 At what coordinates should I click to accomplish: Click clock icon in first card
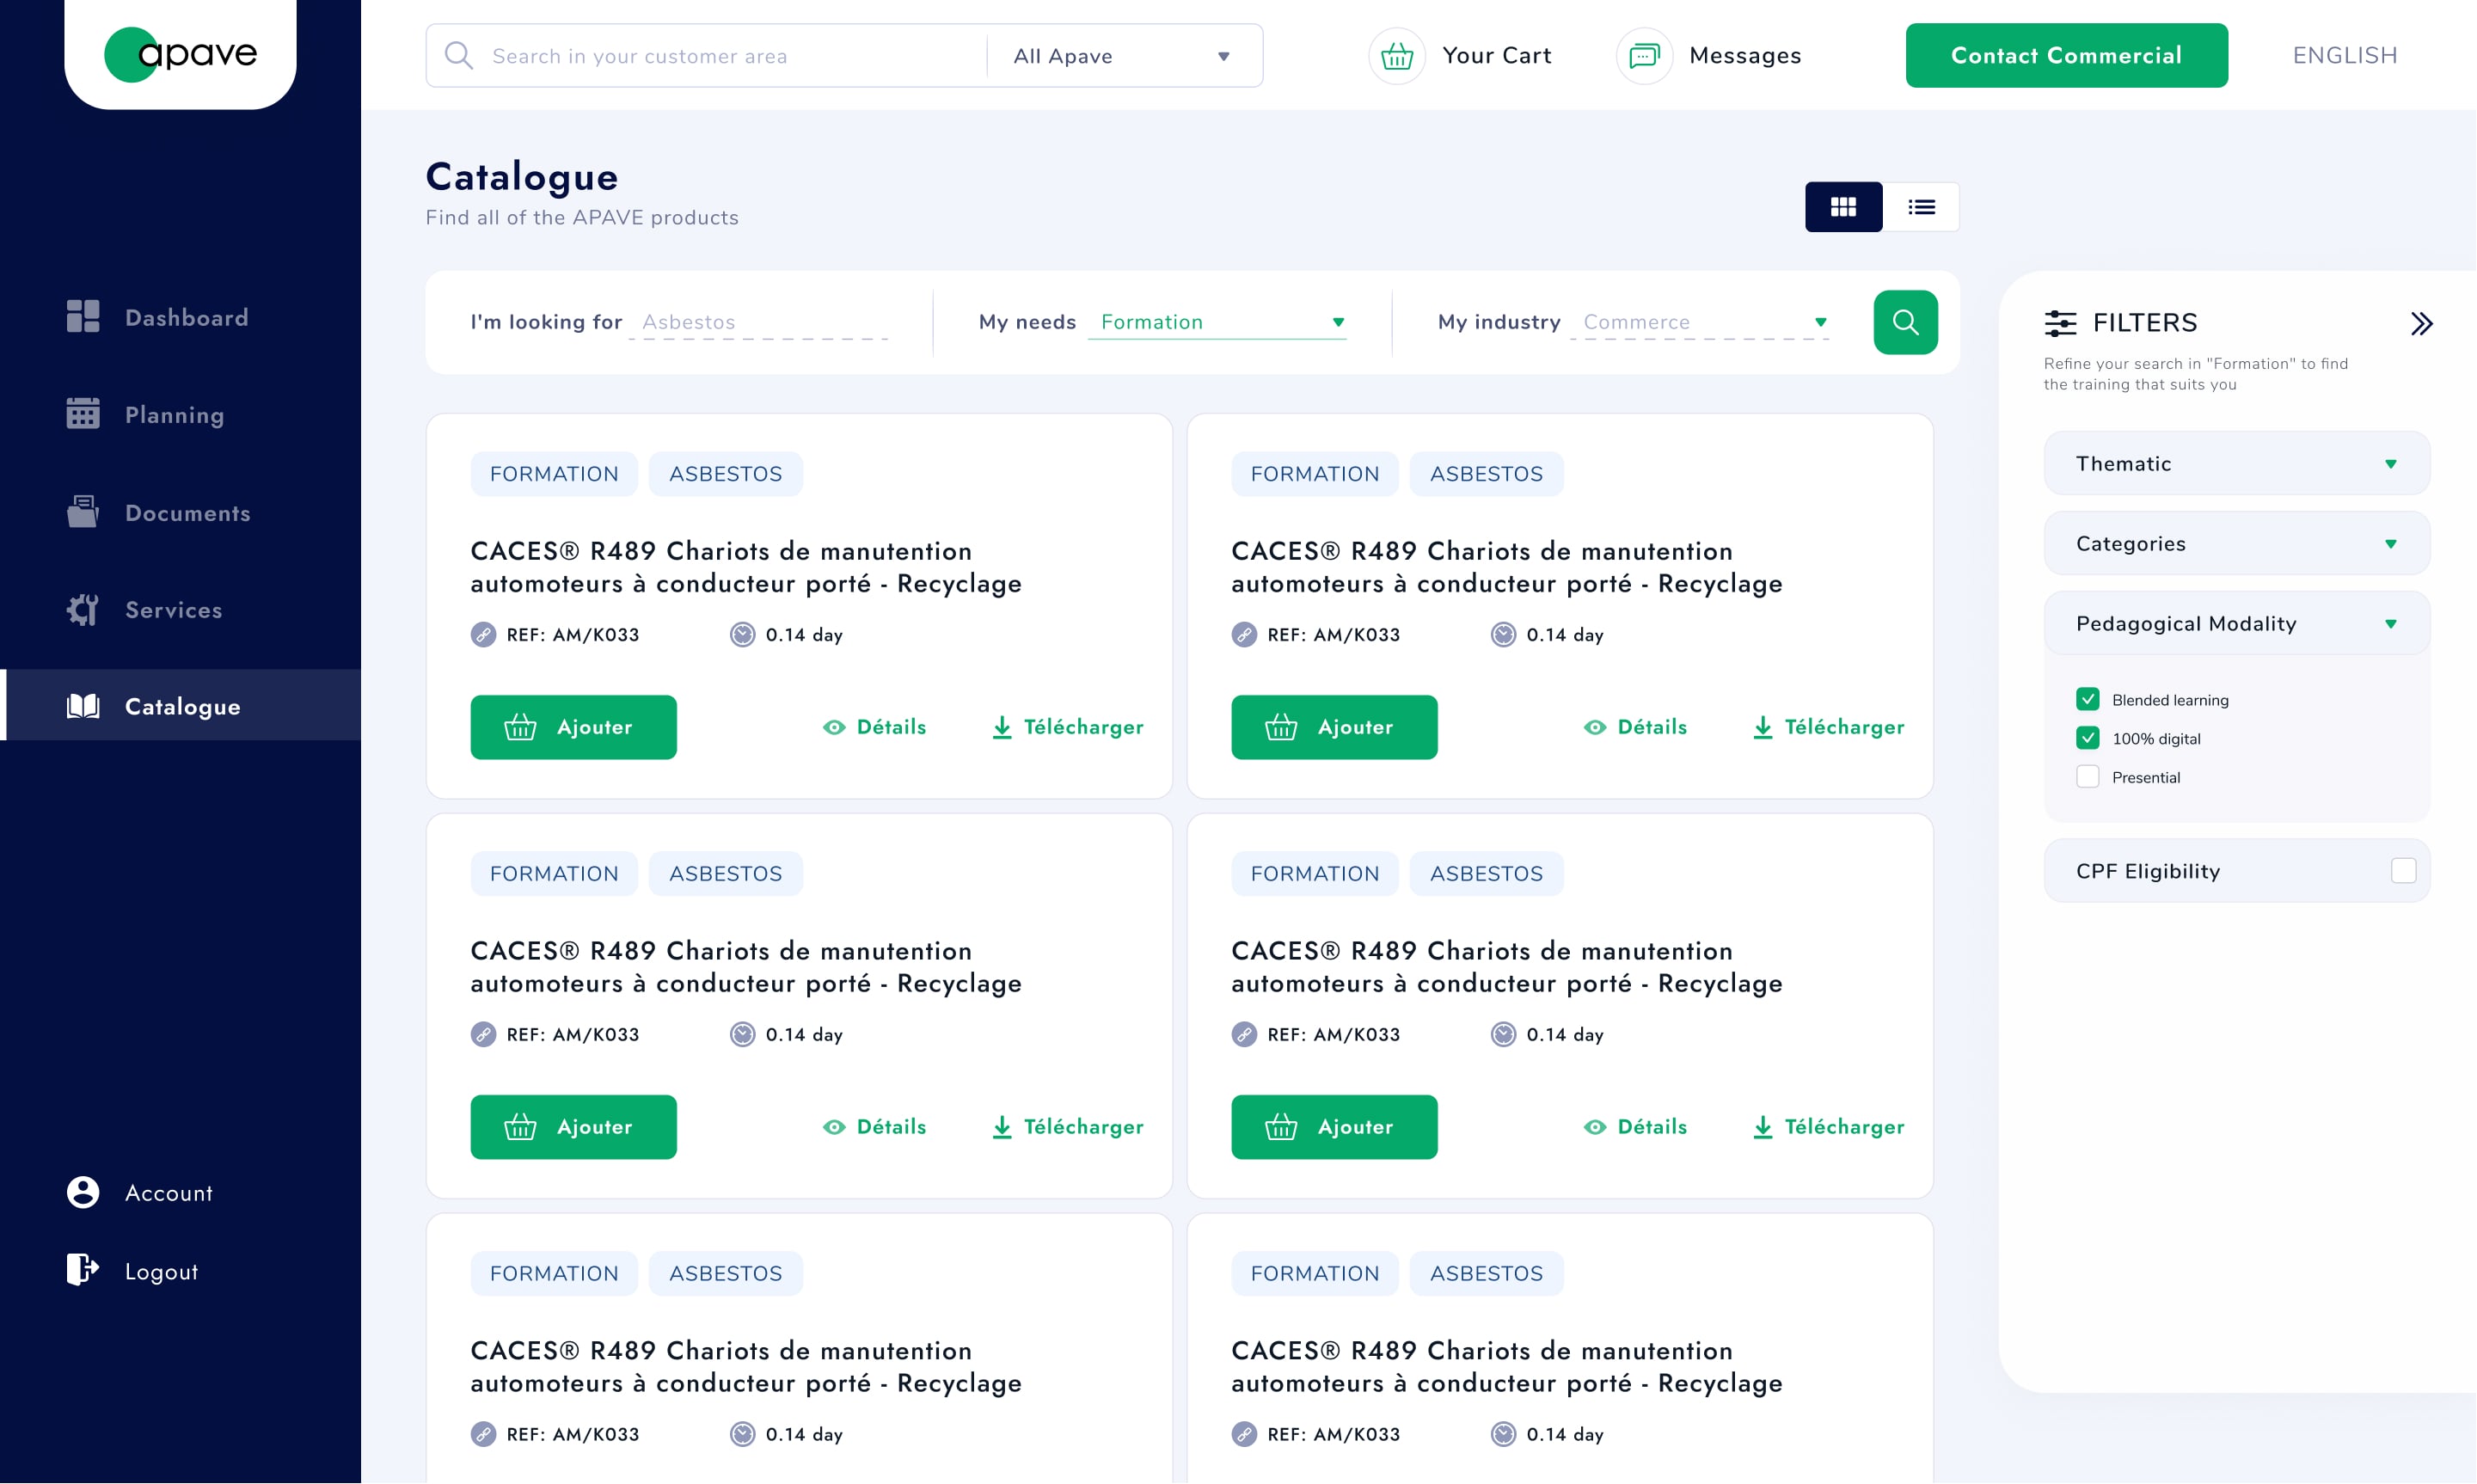pos(742,635)
